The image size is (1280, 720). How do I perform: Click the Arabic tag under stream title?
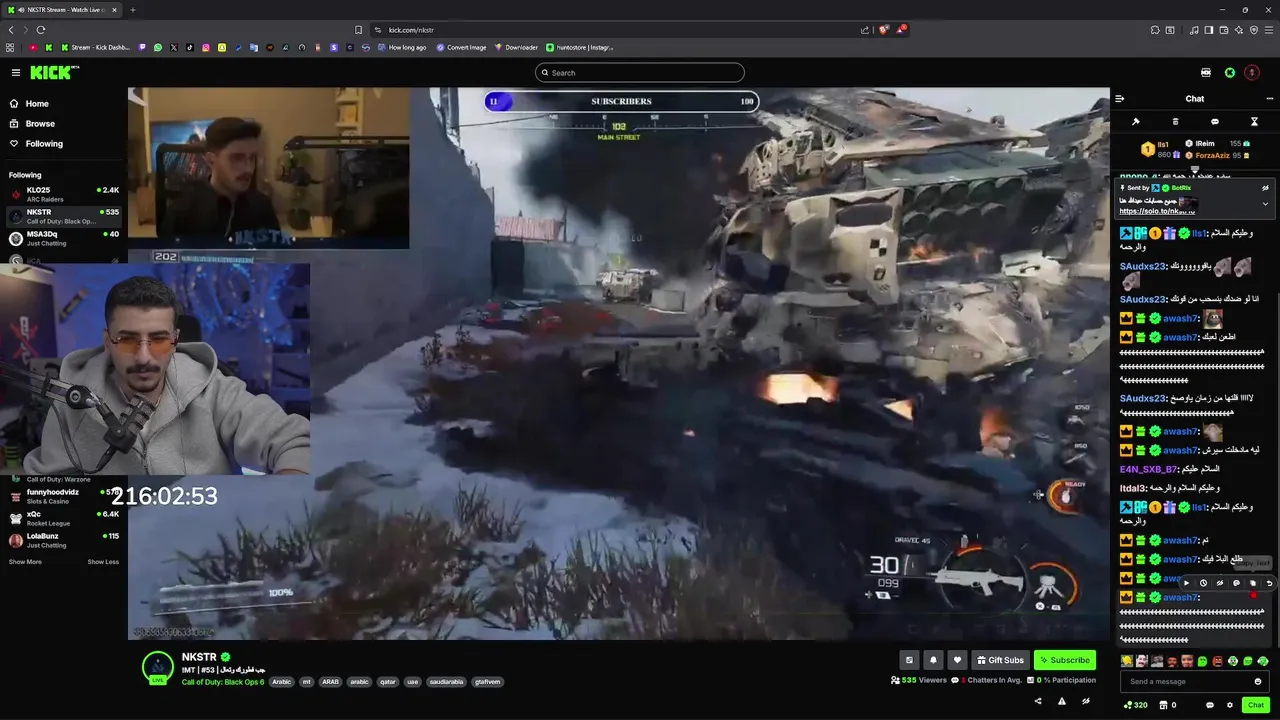click(x=282, y=682)
